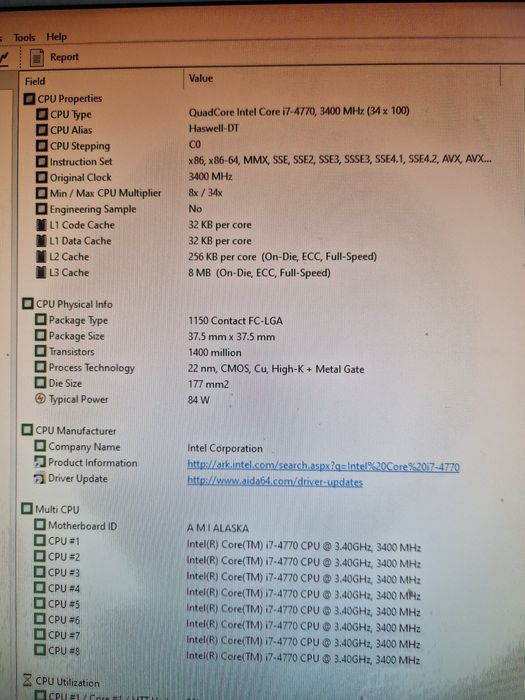Click the L2 Cache chip icon

(41, 257)
